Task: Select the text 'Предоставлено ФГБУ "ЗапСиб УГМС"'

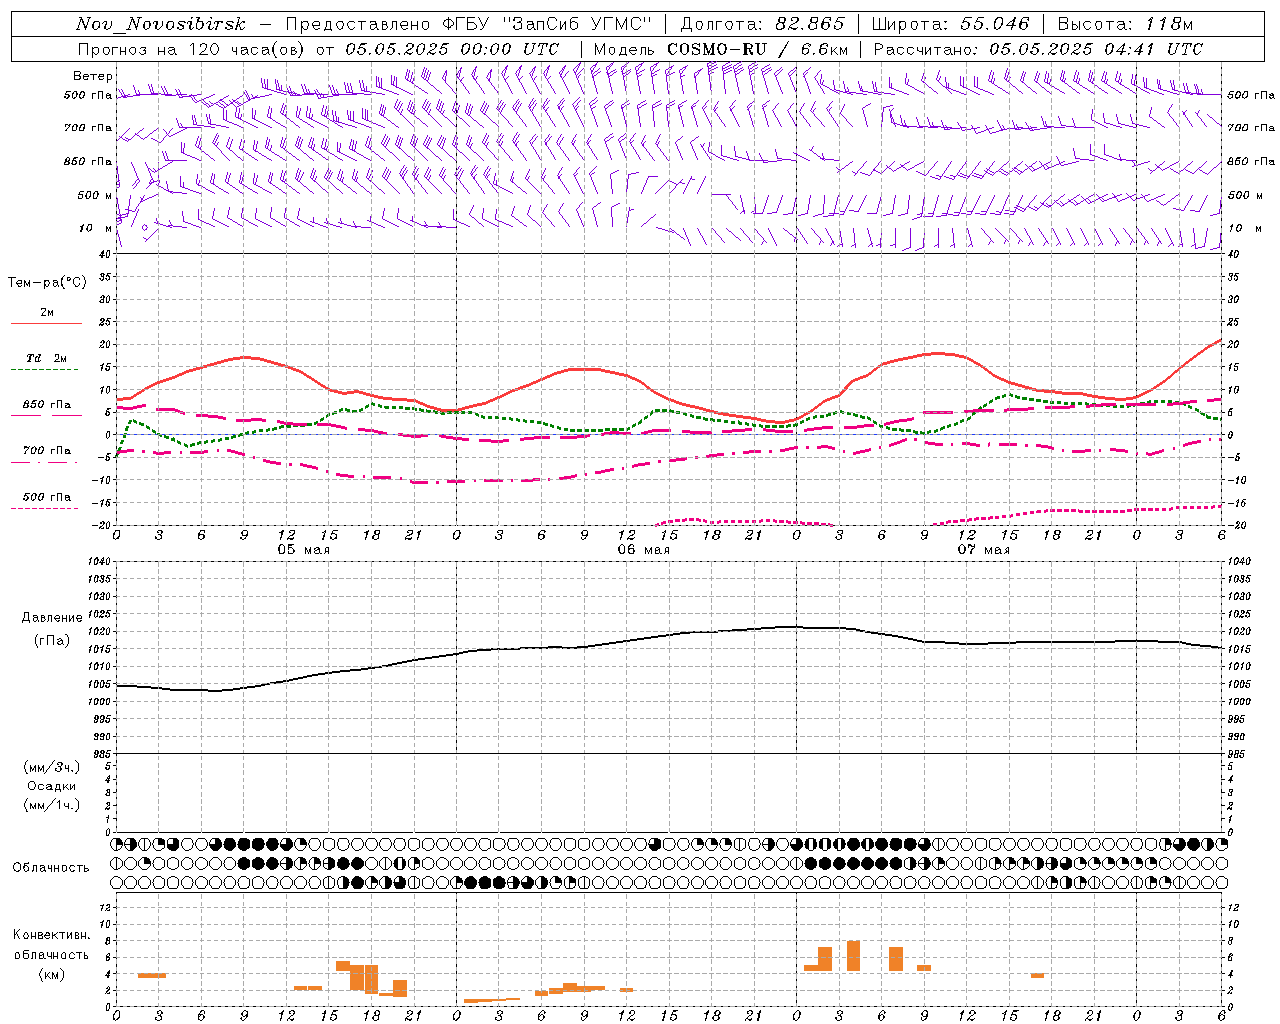Action: point(468,24)
